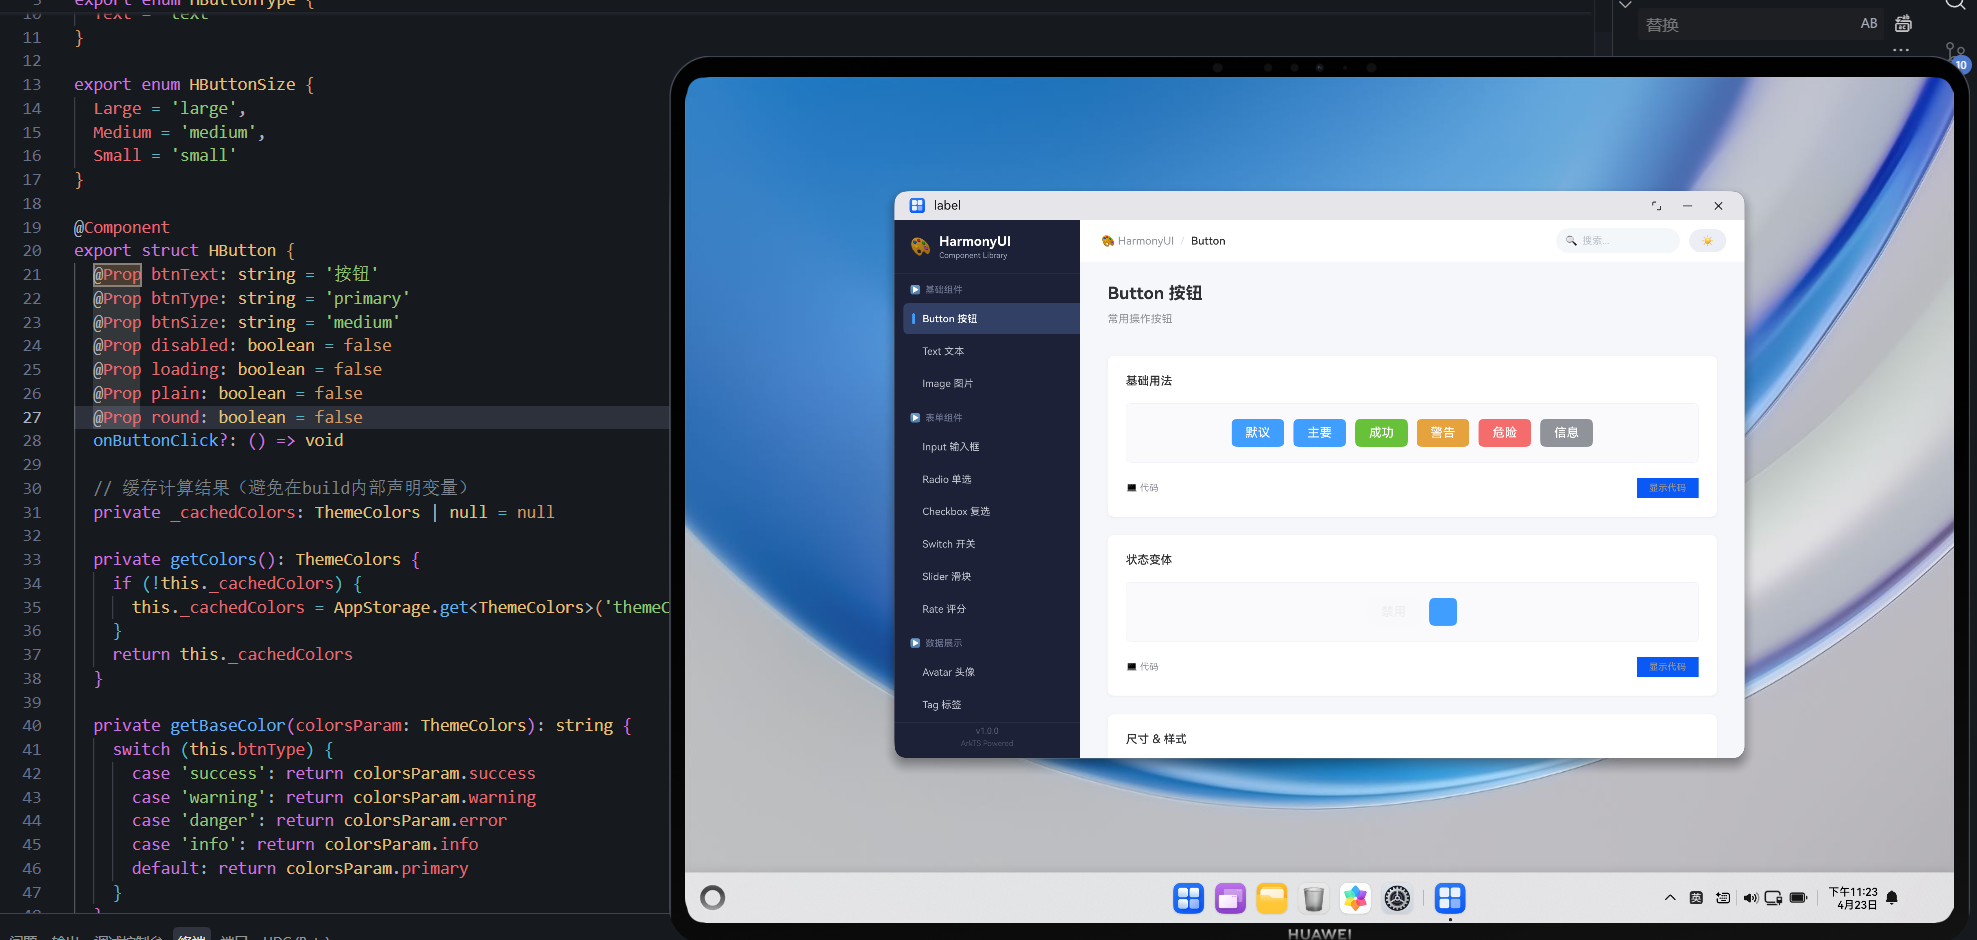Screen dimensions: 1977x940
Task: Toggle the AB preserve case option
Action: (1869, 24)
